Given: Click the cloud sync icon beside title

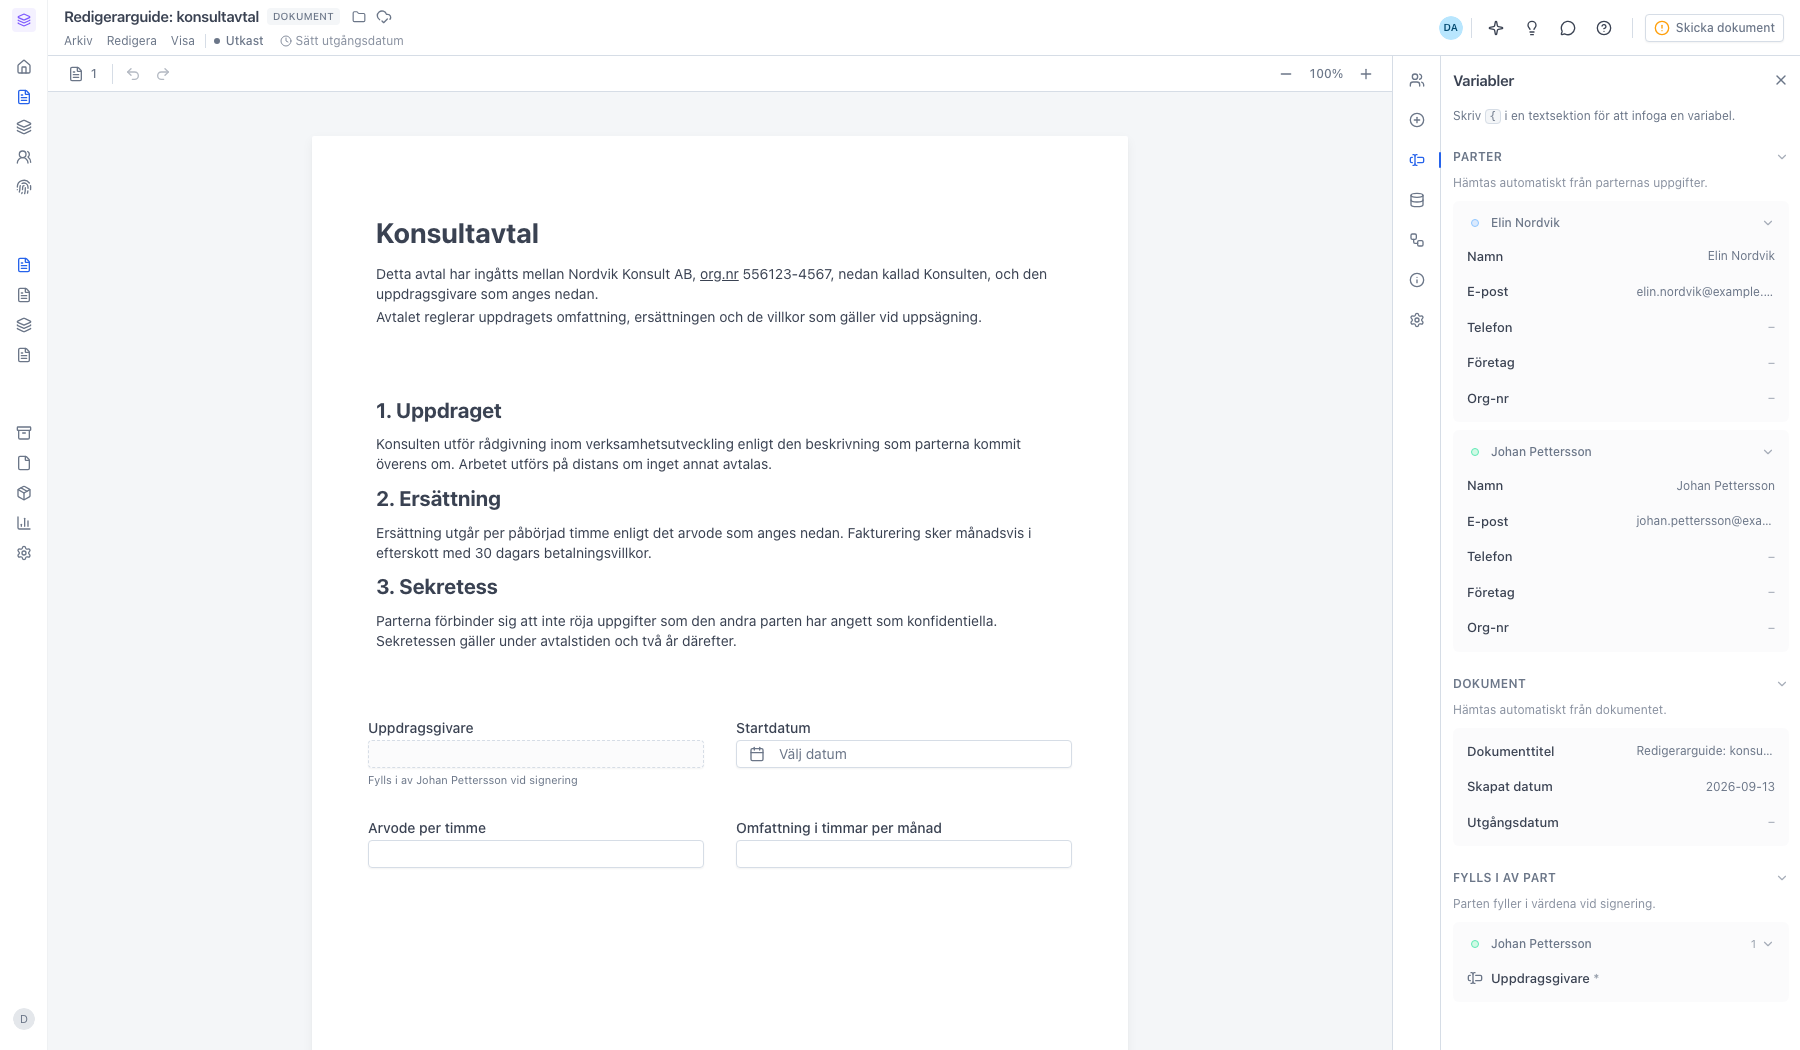Looking at the screenshot, I should tap(384, 17).
